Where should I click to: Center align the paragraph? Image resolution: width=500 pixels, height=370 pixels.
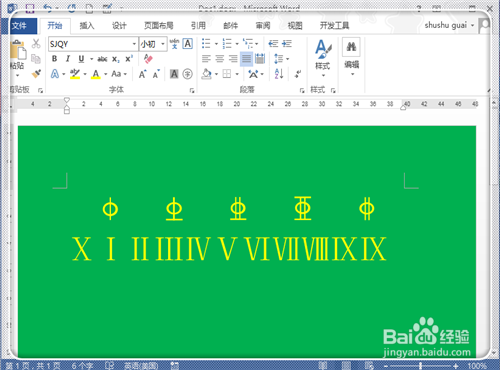pos(219,59)
